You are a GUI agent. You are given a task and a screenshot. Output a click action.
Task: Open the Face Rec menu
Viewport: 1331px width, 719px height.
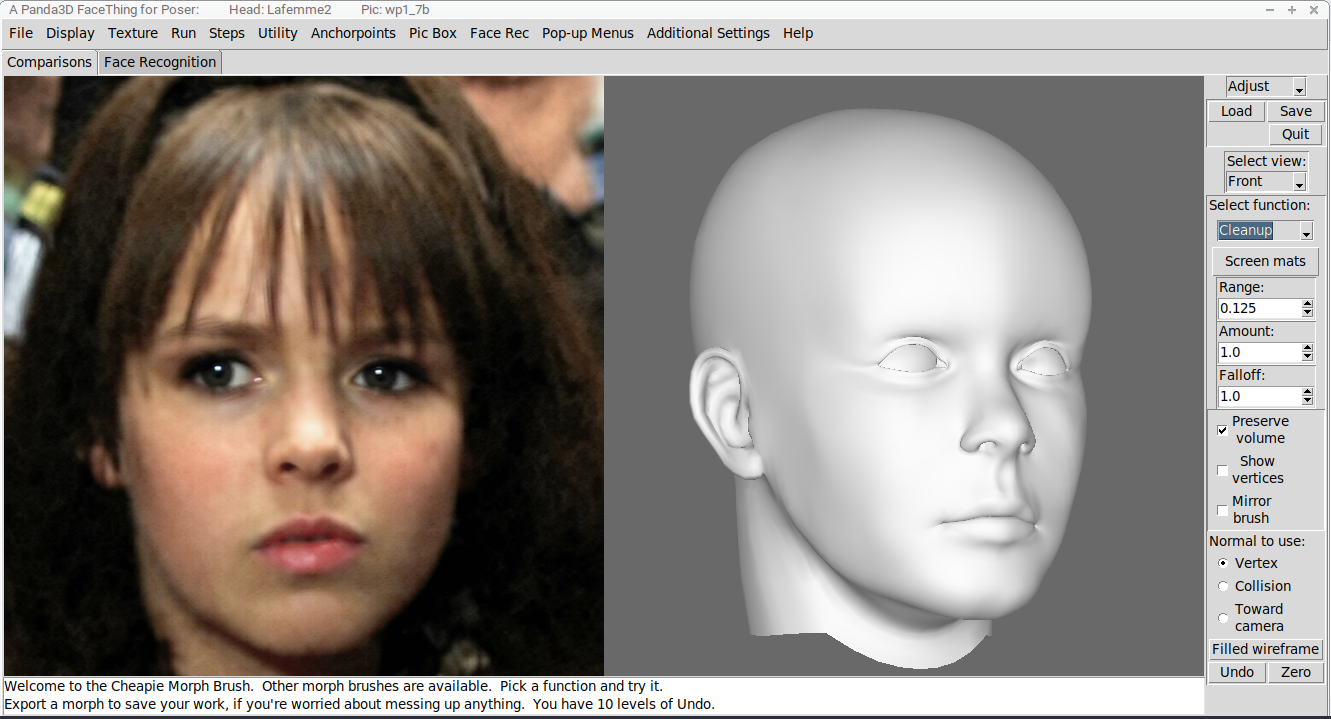pyautogui.click(x=499, y=33)
